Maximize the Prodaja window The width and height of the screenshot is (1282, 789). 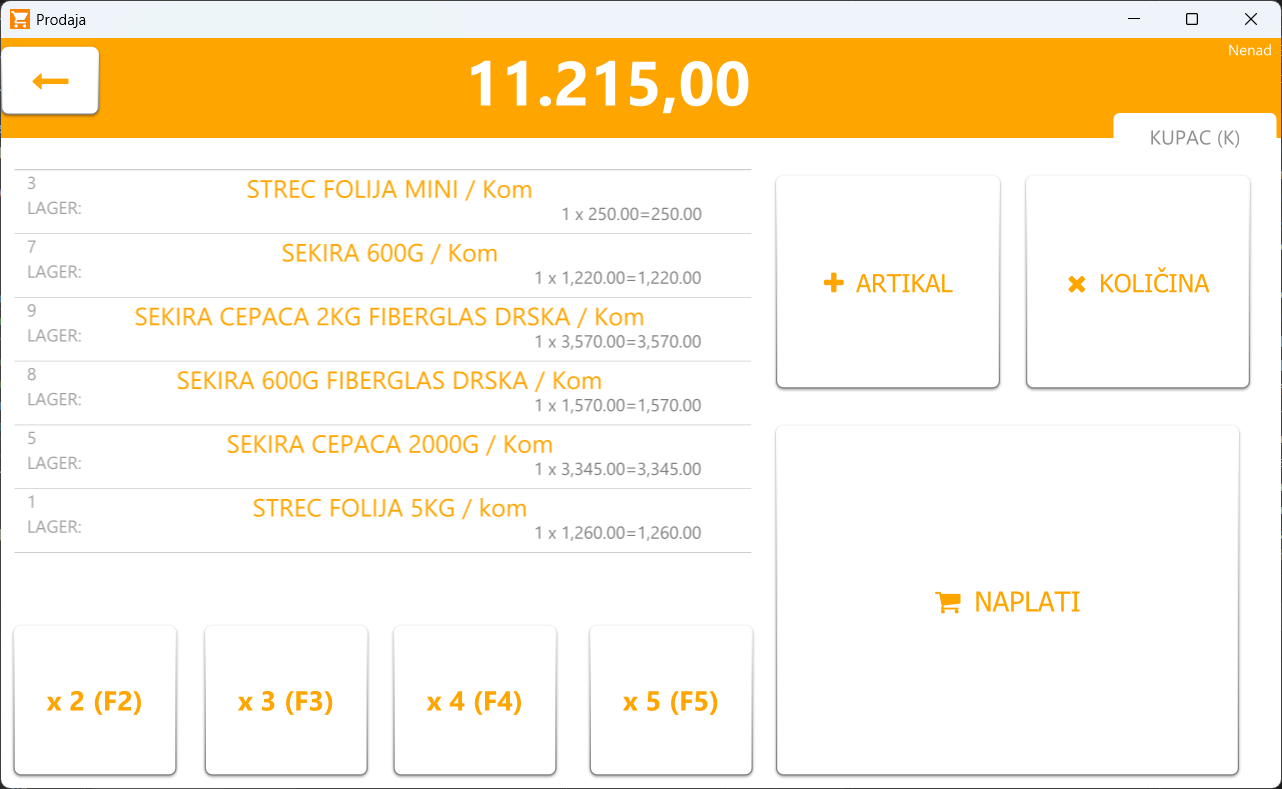point(1191,19)
